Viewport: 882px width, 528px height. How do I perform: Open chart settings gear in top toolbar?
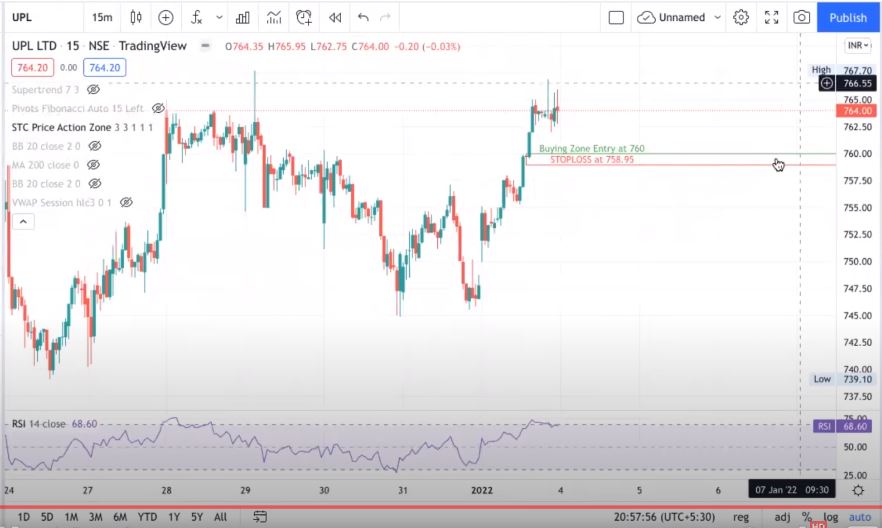(741, 17)
